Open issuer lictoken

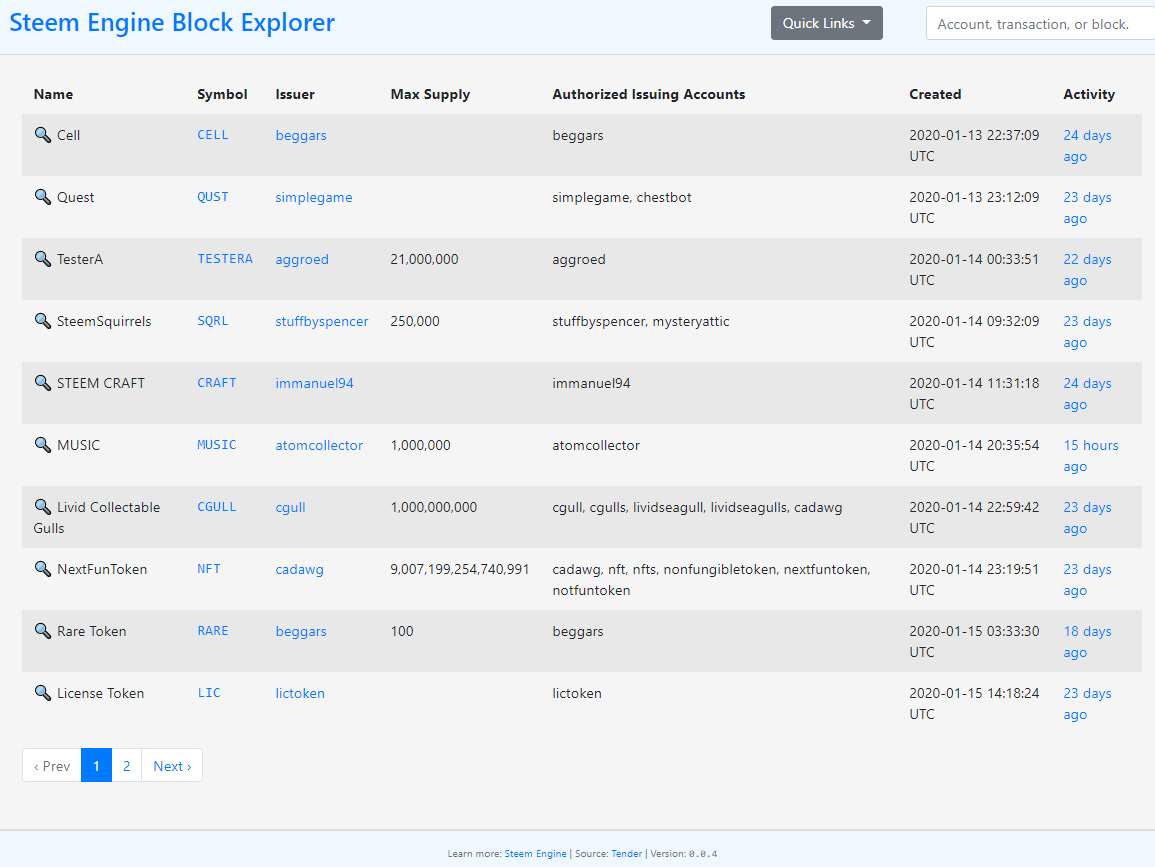300,692
